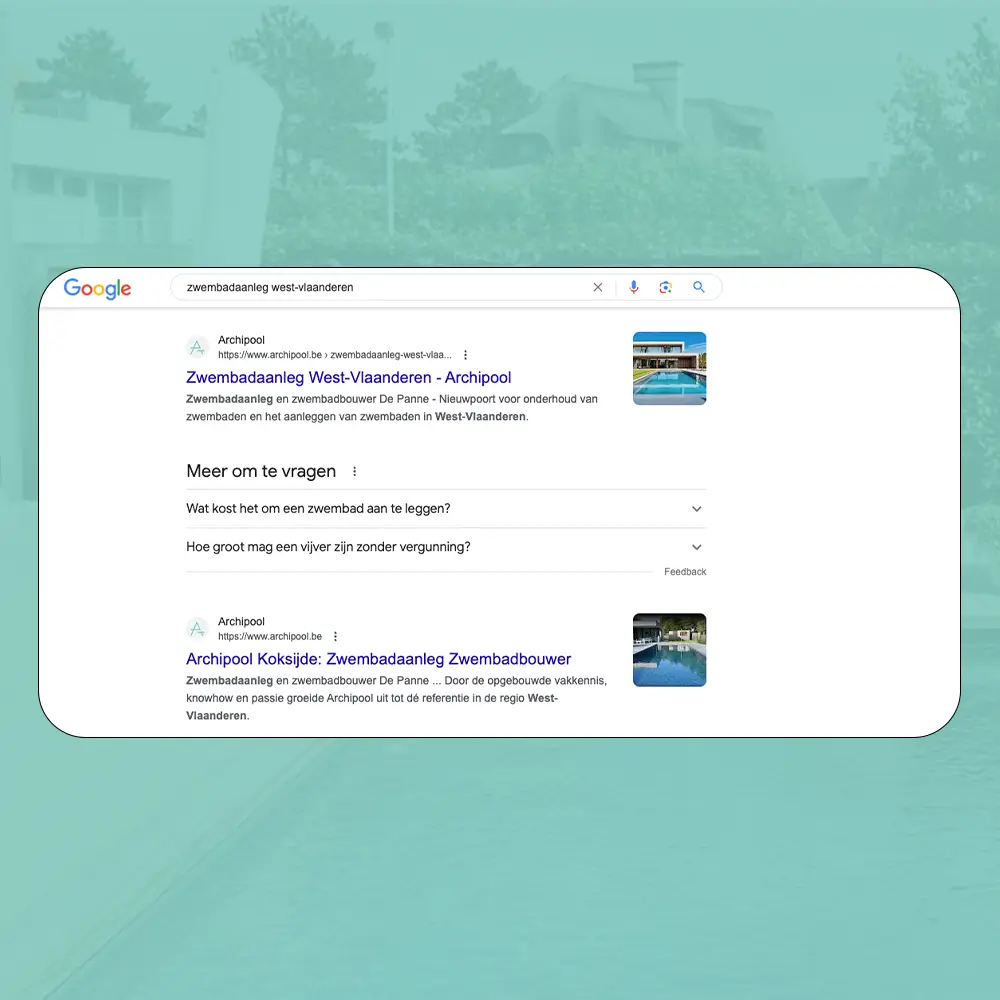
Task: Open three-dot menu next to 'Meer om te vragen'
Action: [354, 472]
